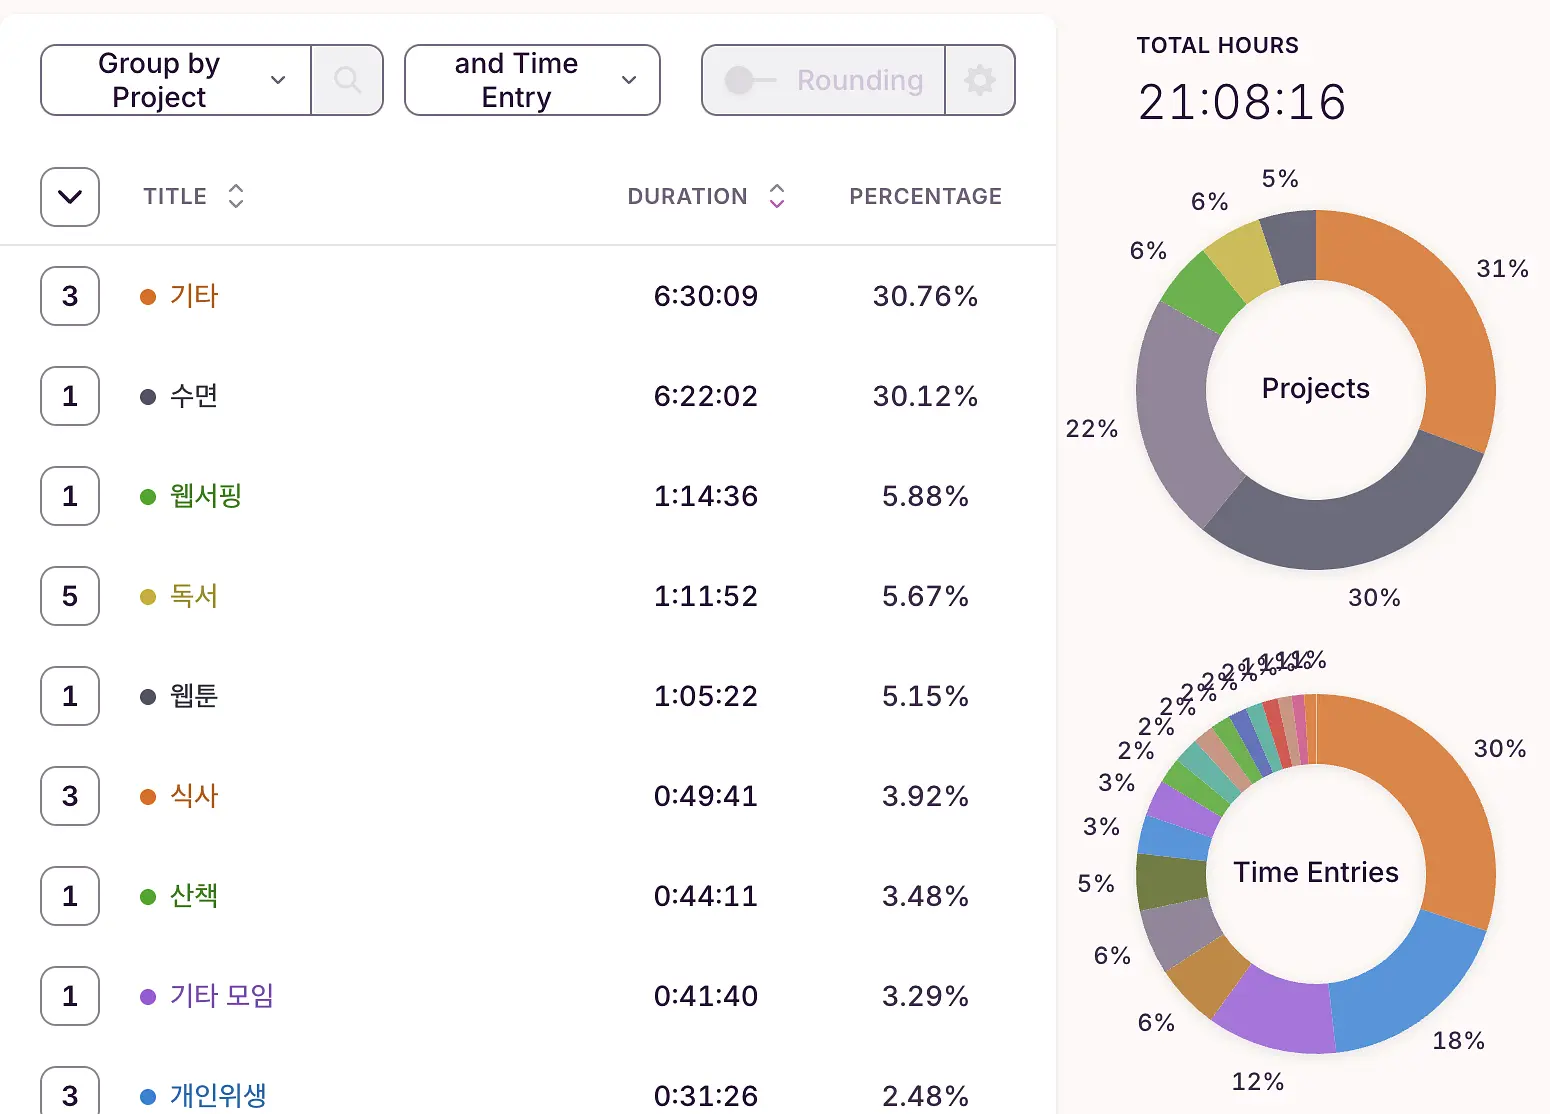Open the Group by Project dropdown
The image size is (1550, 1114).
click(x=176, y=80)
